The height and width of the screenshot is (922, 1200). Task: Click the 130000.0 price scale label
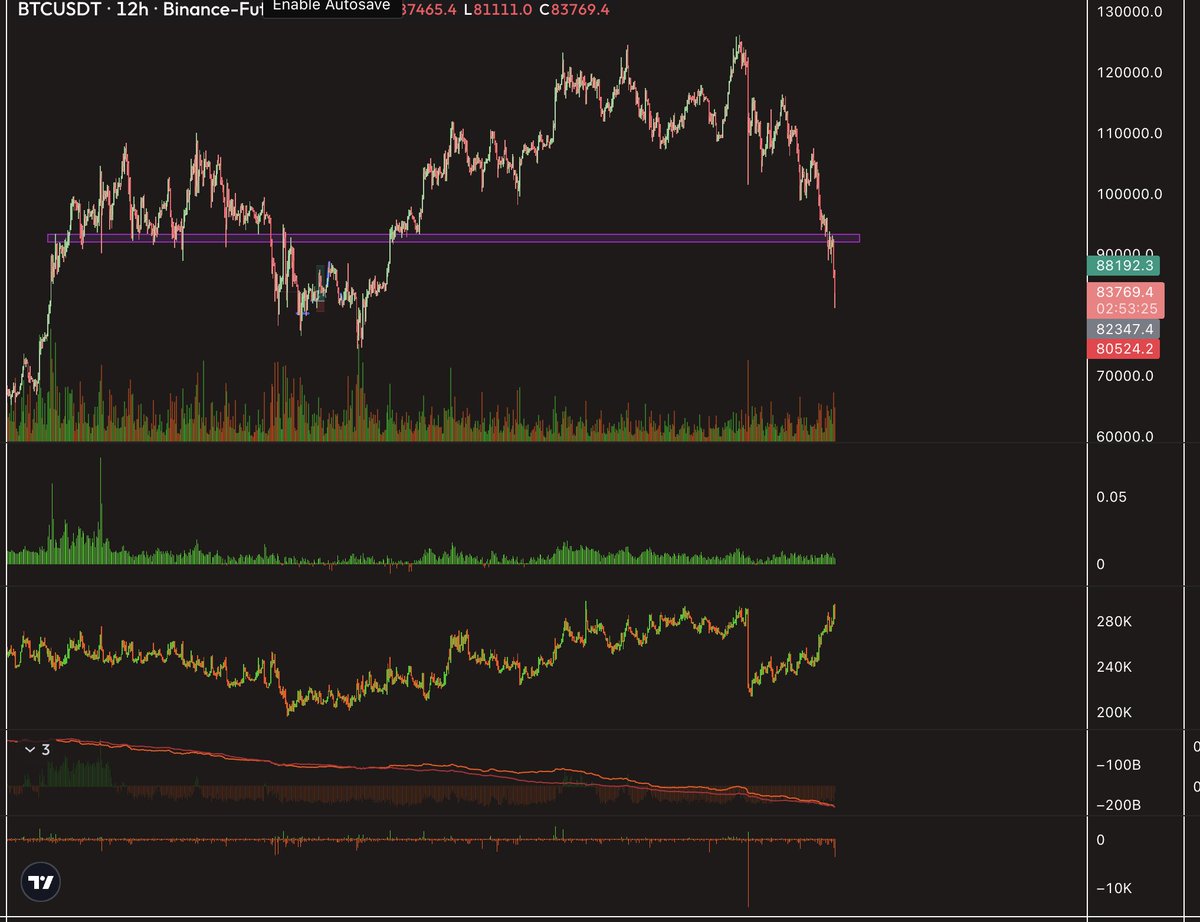(x=1129, y=12)
